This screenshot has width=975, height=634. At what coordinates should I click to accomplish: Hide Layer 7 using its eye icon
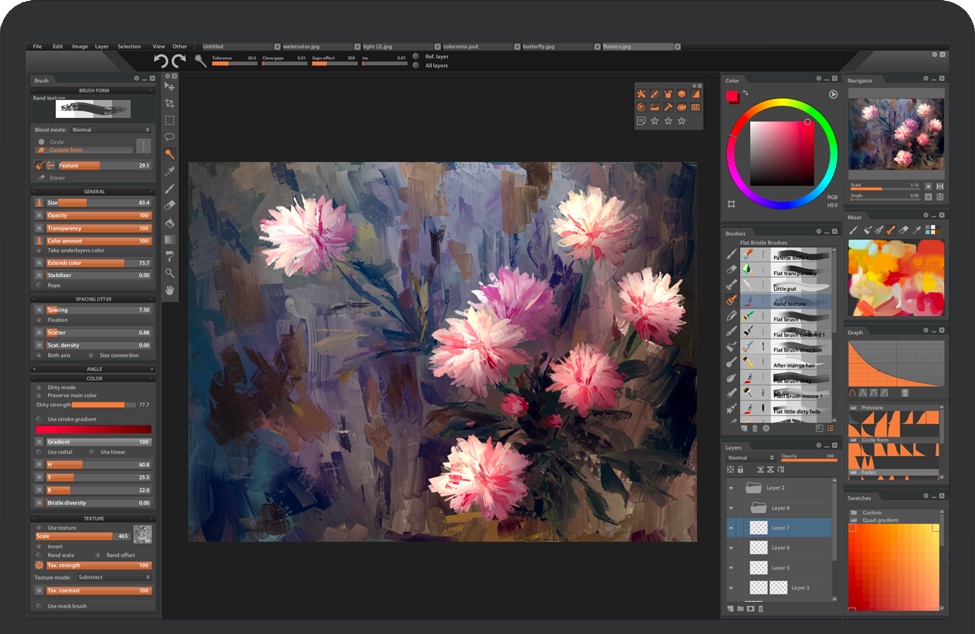pos(731,528)
